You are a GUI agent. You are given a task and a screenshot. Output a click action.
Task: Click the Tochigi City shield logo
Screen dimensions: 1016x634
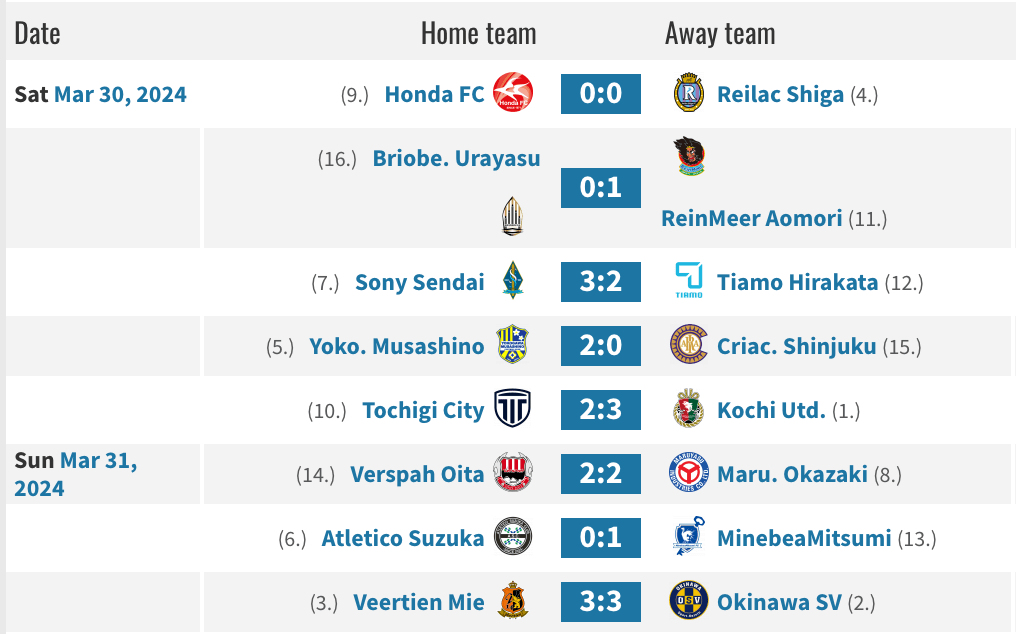point(513,409)
